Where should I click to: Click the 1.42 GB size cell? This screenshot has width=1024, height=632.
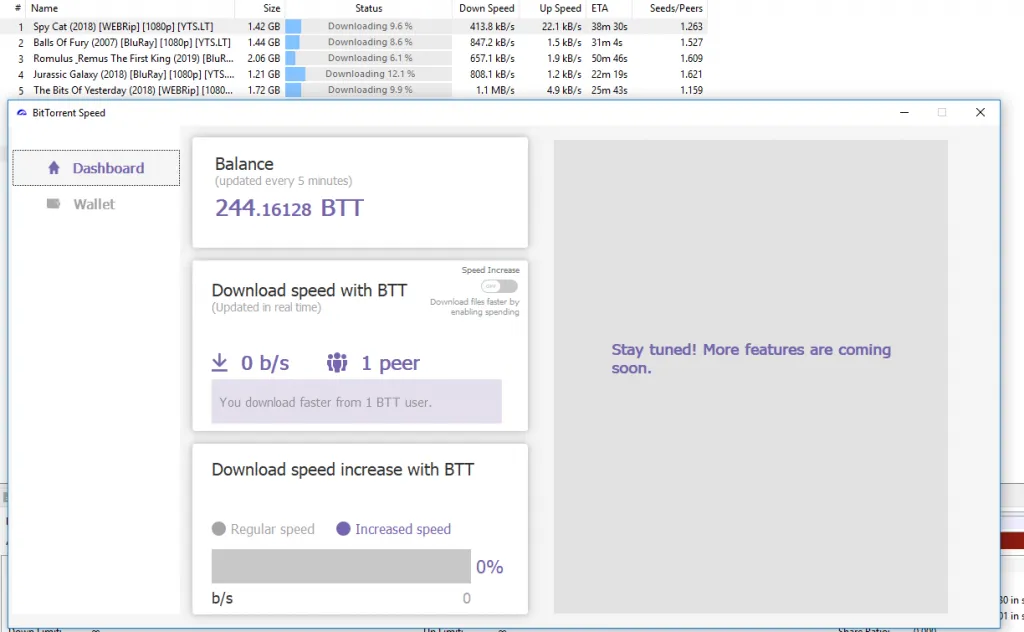(264, 26)
